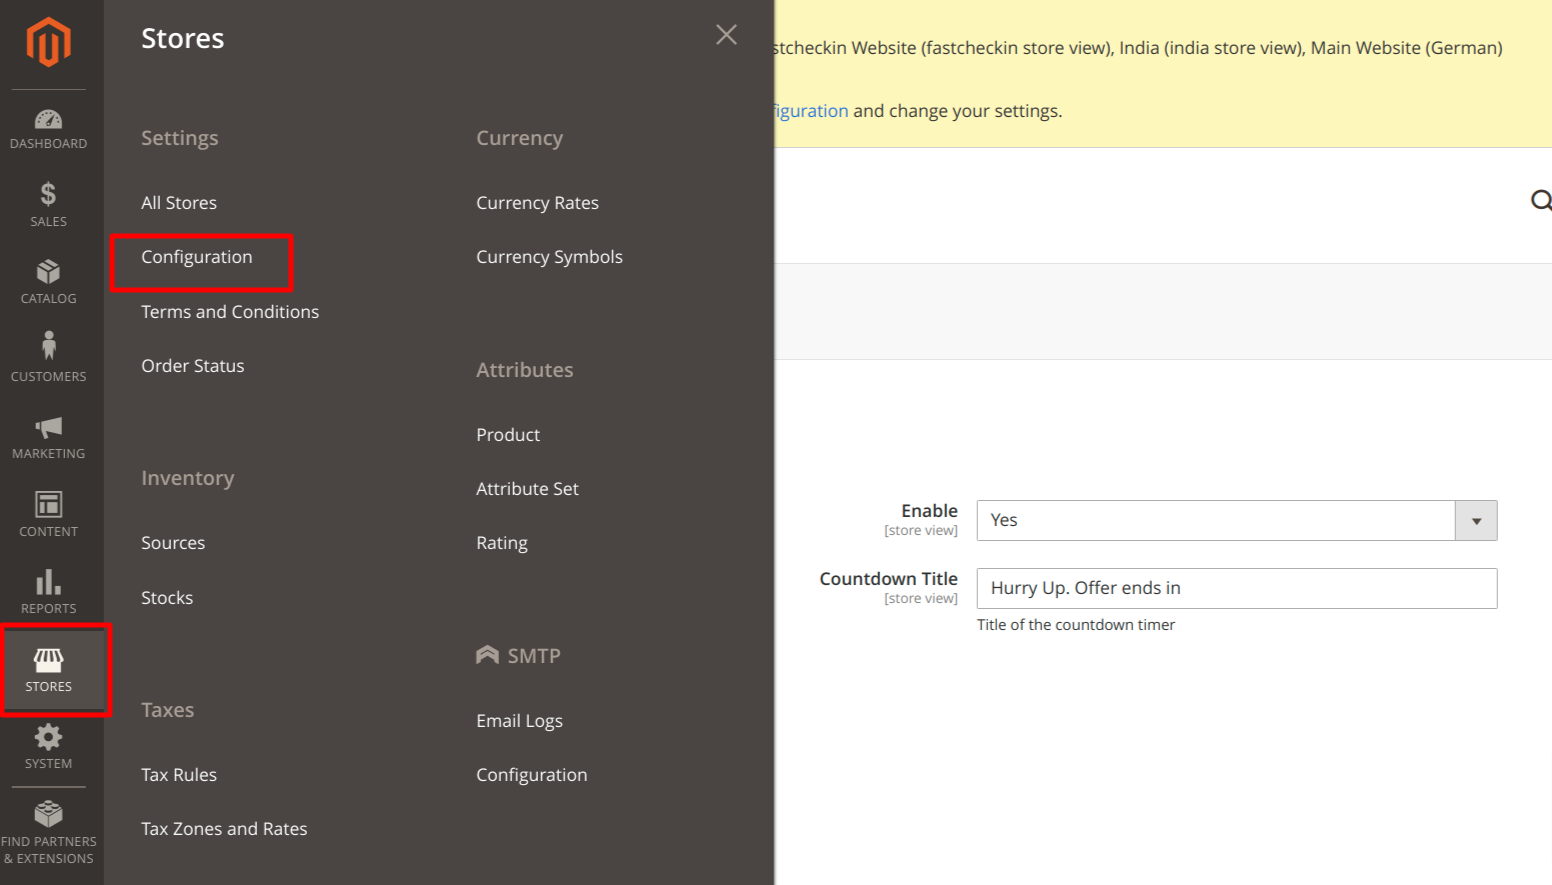Click the Magento logo icon
Image resolution: width=1552 pixels, height=885 pixels.
coord(48,43)
